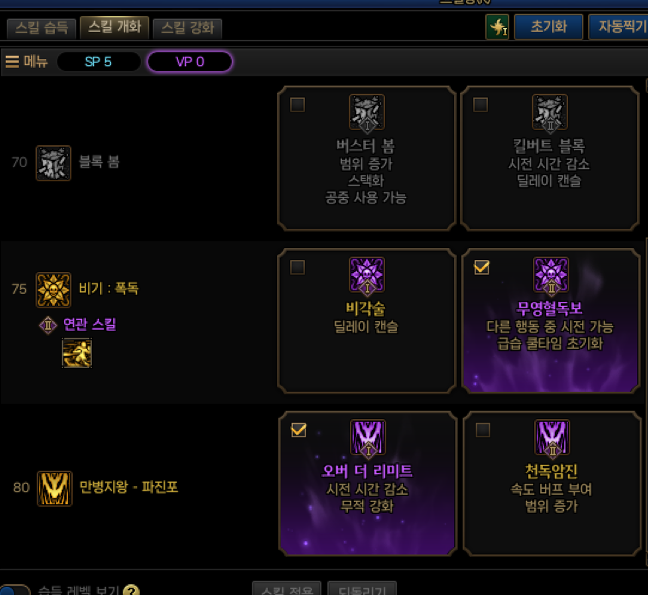Switch to the 스킬 강화 tab
648x595 pixels.
click(187, 28)
